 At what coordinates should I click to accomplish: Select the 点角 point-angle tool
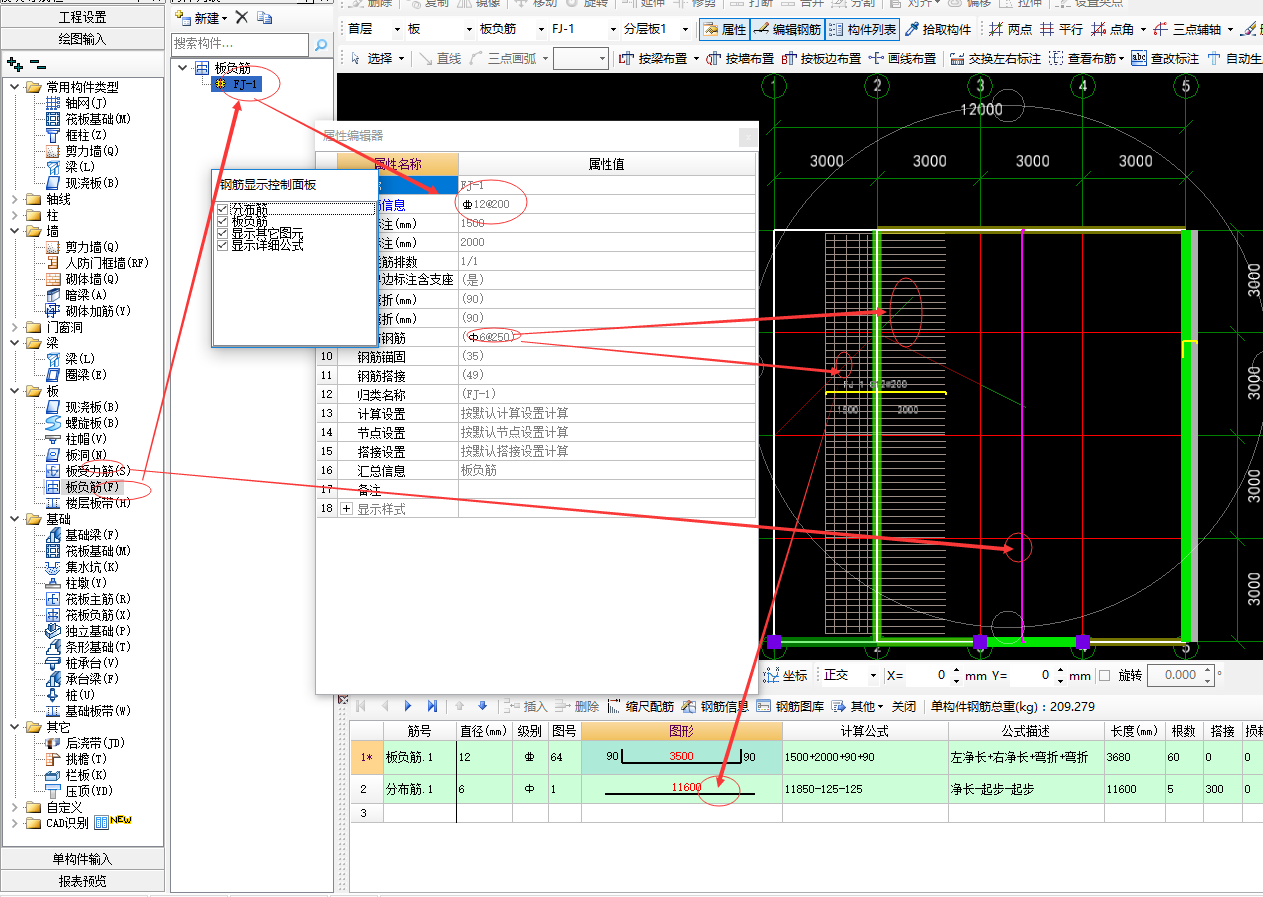(1114, 30)
